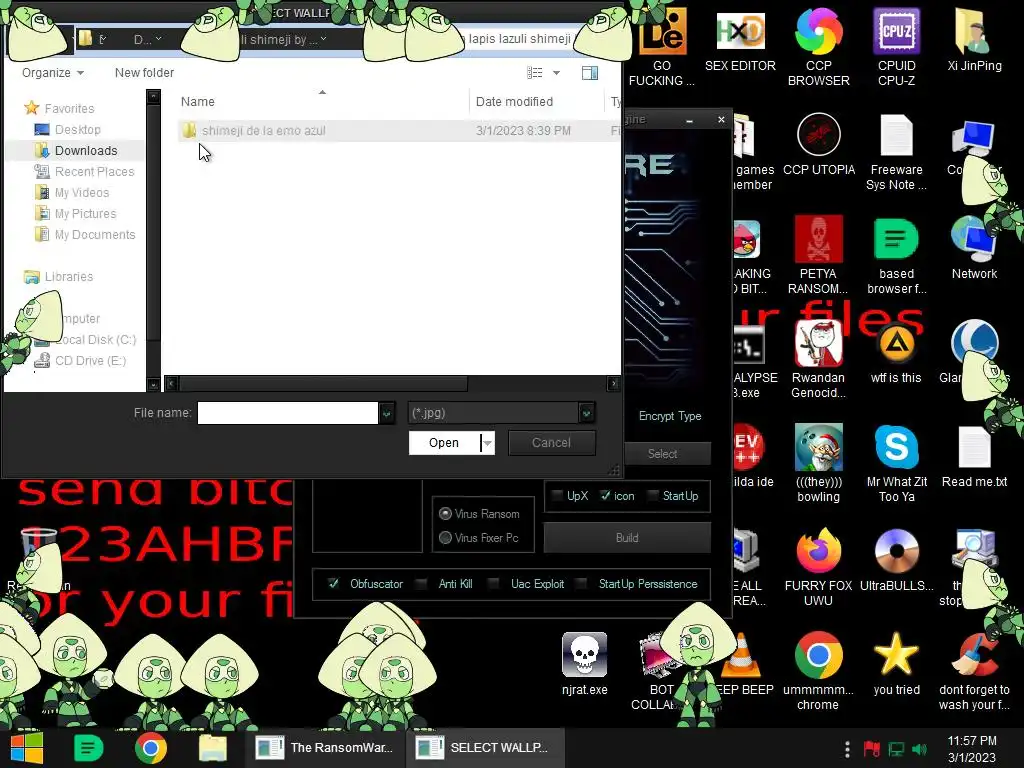Open Chrome from the taskbar
Screen dimensions: 1024x768
pyautogui.click(x=150, y=748)
